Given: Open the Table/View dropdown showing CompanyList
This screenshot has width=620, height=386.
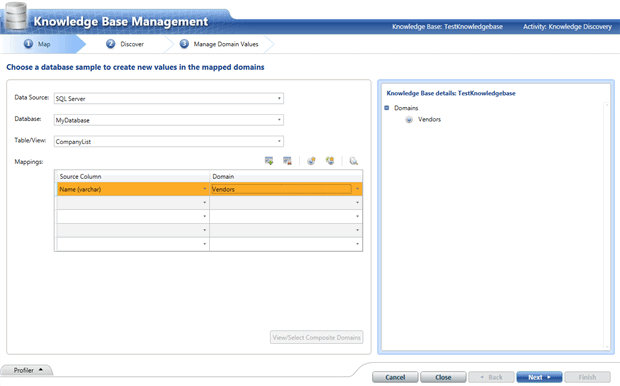Looking at the screenshot, I should [279, 141].
